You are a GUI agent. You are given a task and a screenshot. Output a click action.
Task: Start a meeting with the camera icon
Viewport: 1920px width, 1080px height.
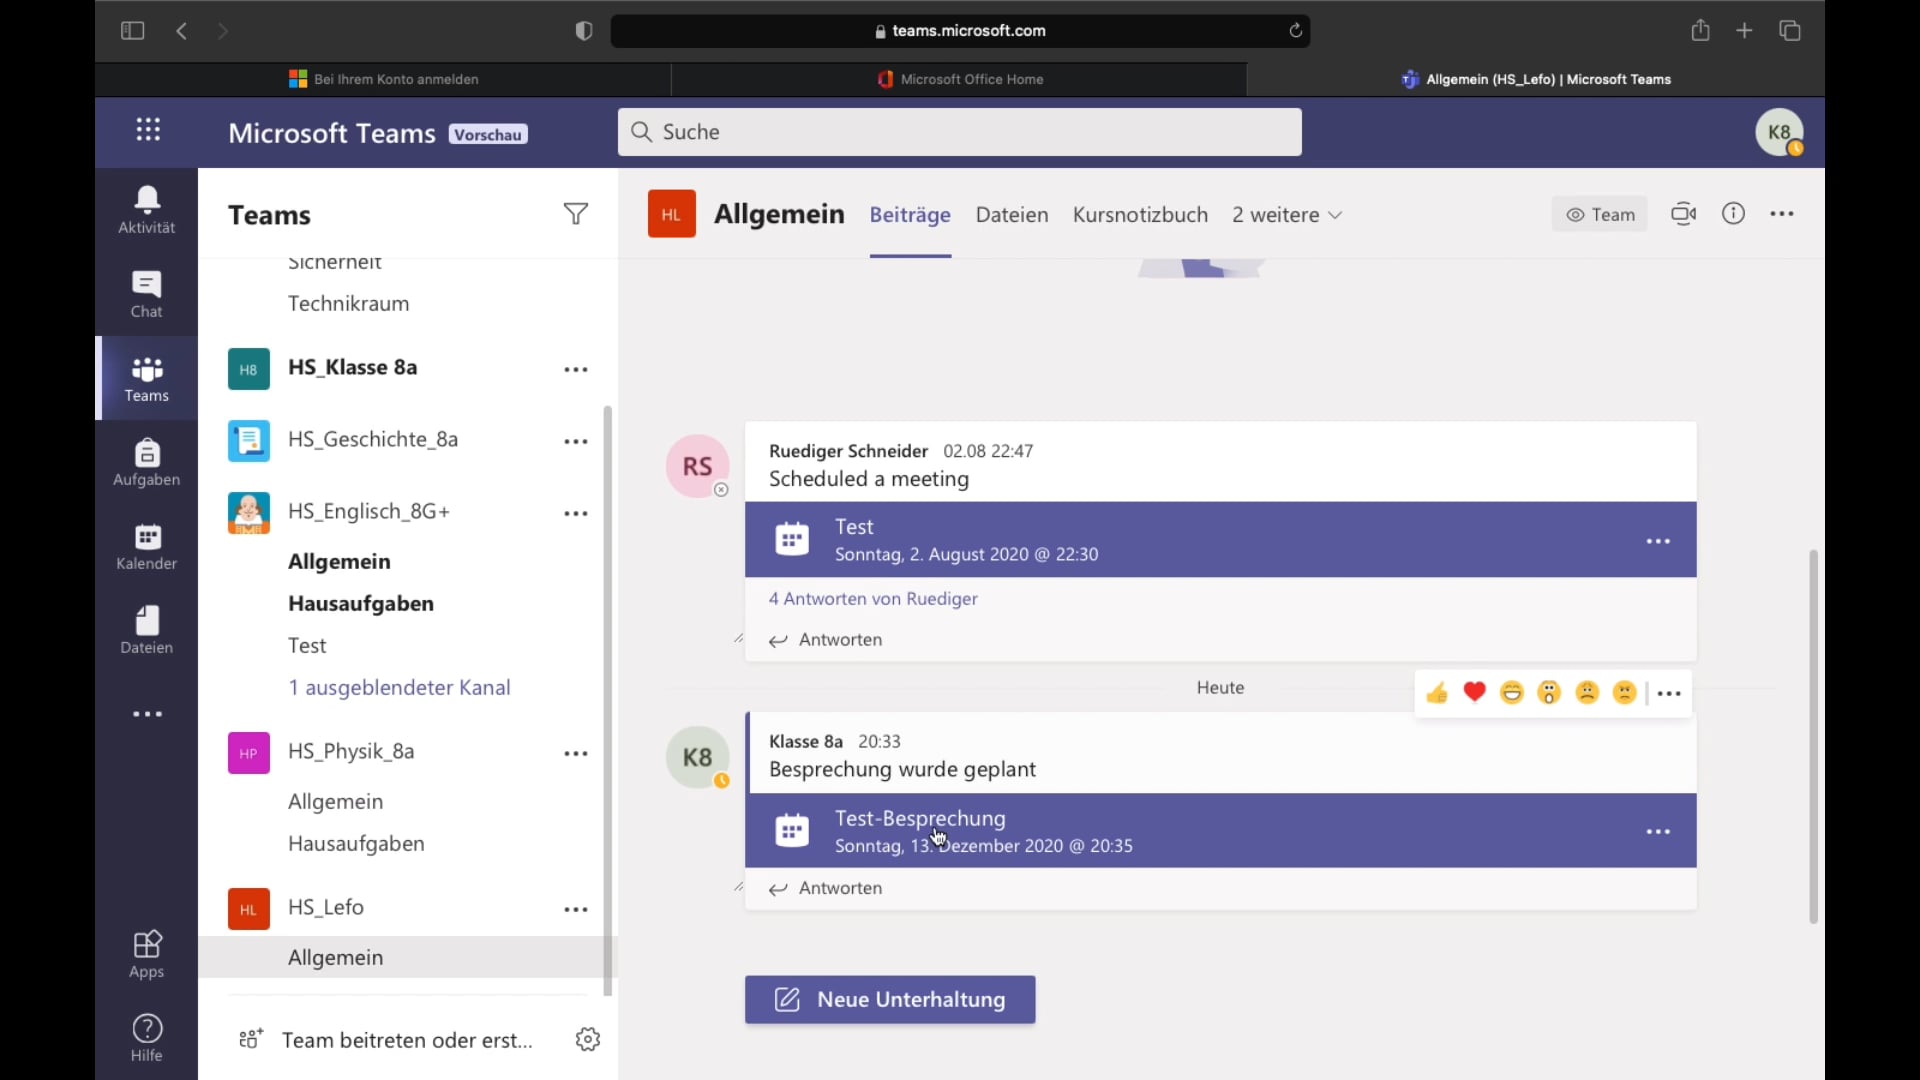click(x=1683, y=214)
